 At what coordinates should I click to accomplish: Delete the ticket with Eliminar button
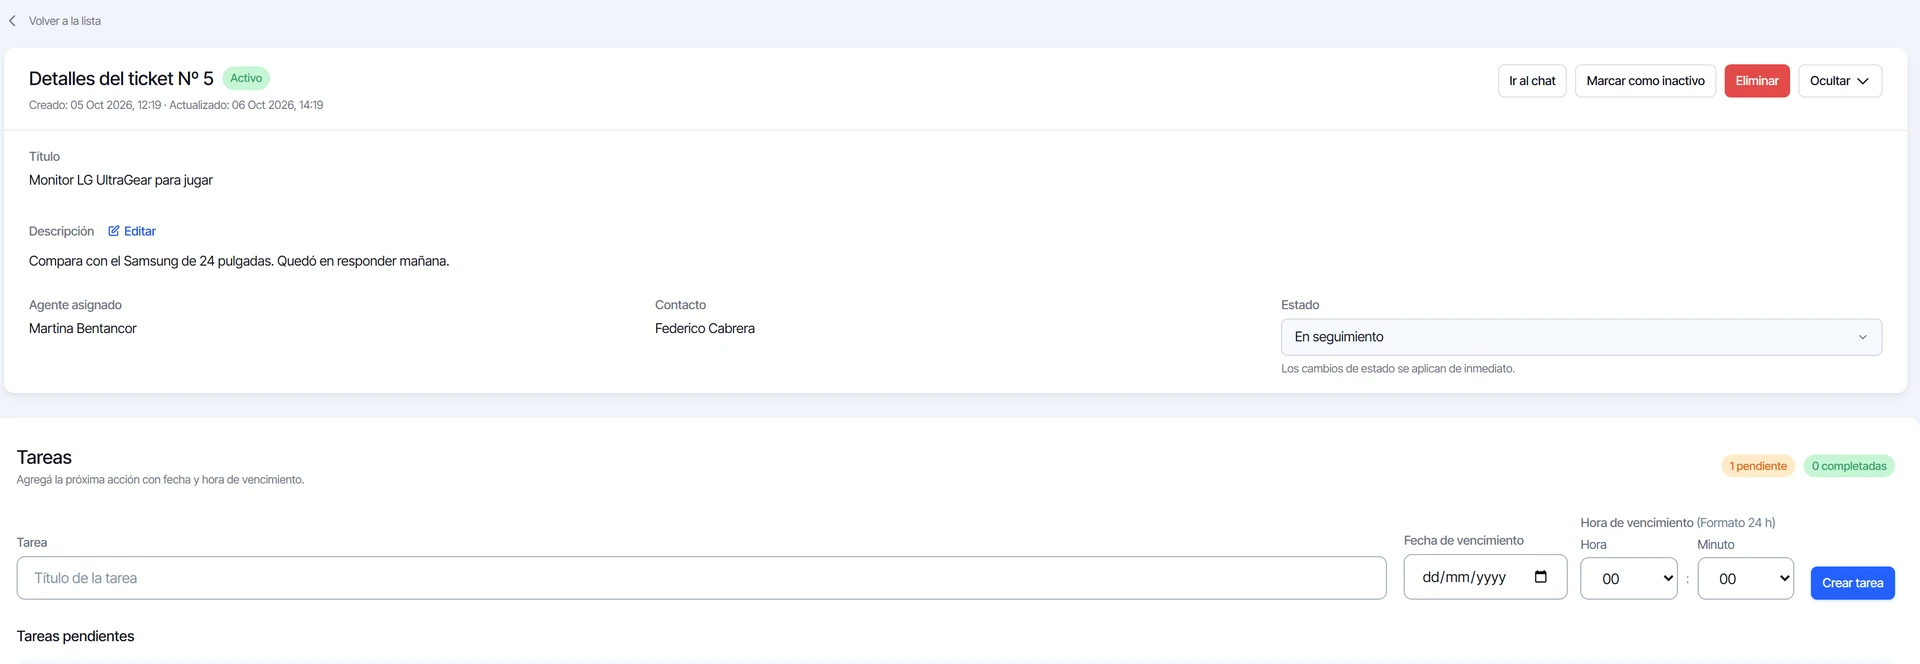[x=1757, y=81]
